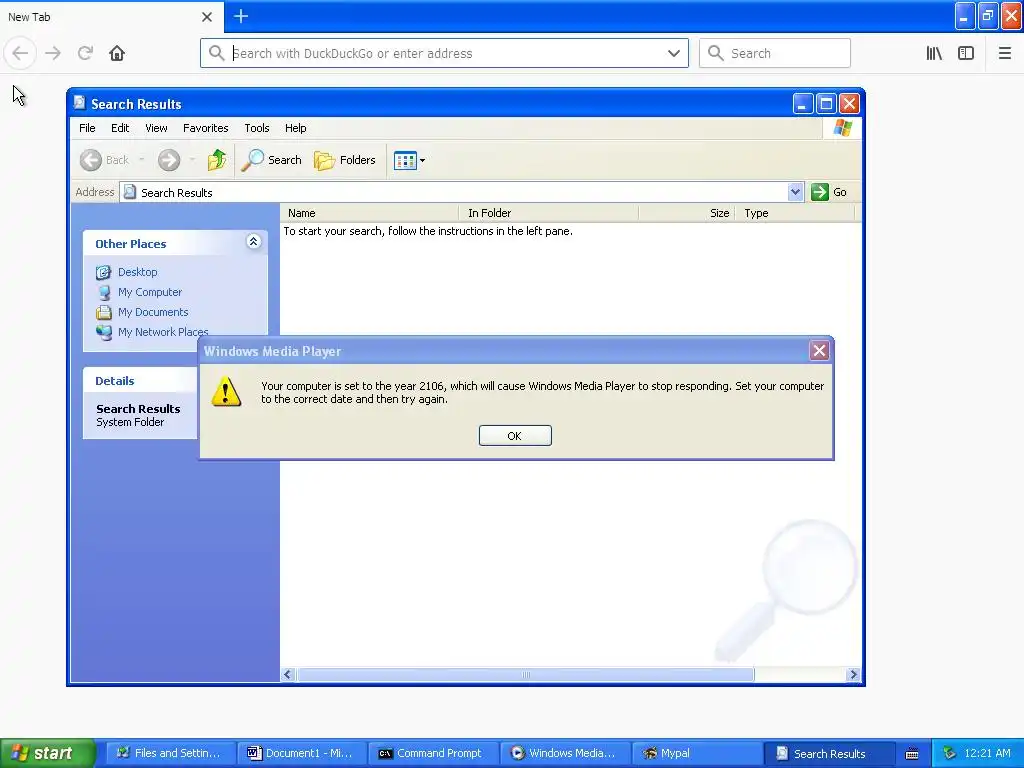Click the browser forward arrow
The width and height of the screenshot is (1024, 768).
click(x=53, y=53)
